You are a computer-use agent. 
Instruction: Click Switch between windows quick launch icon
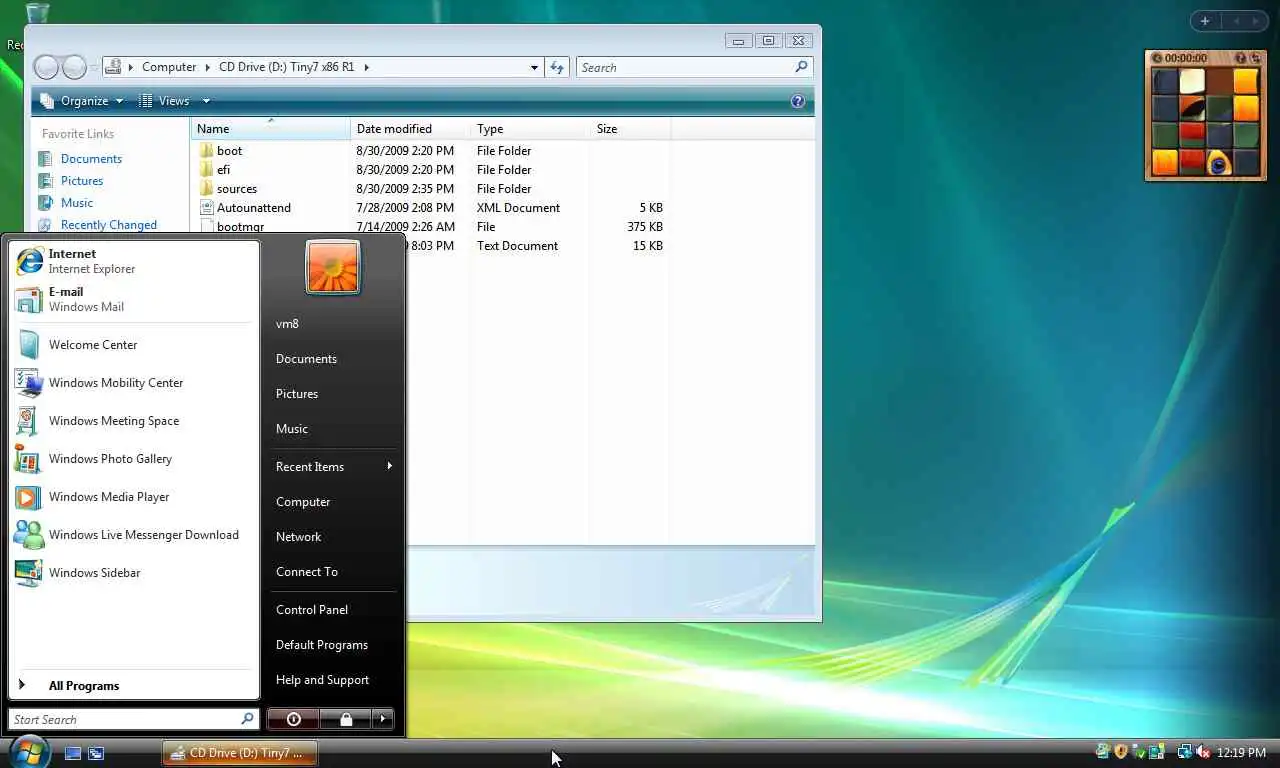pyautogui.click(x=96, y=753)
